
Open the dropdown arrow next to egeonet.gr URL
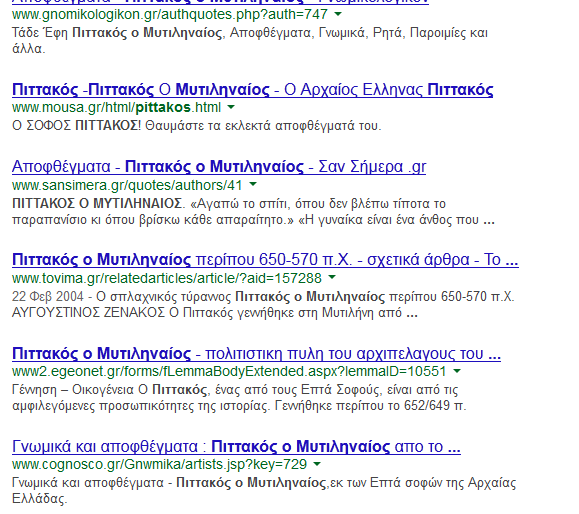tap(457, 371)
